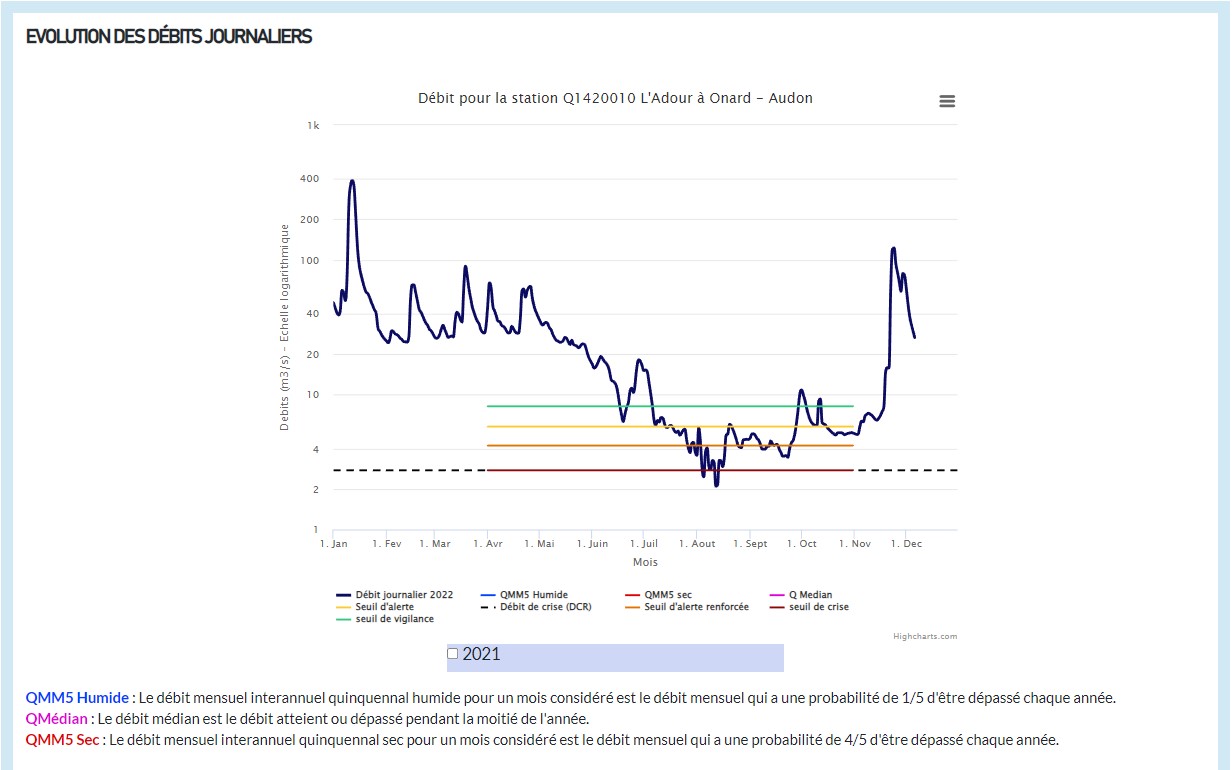
Task: Click the Mois x-axis title
Action: point(645,562)
